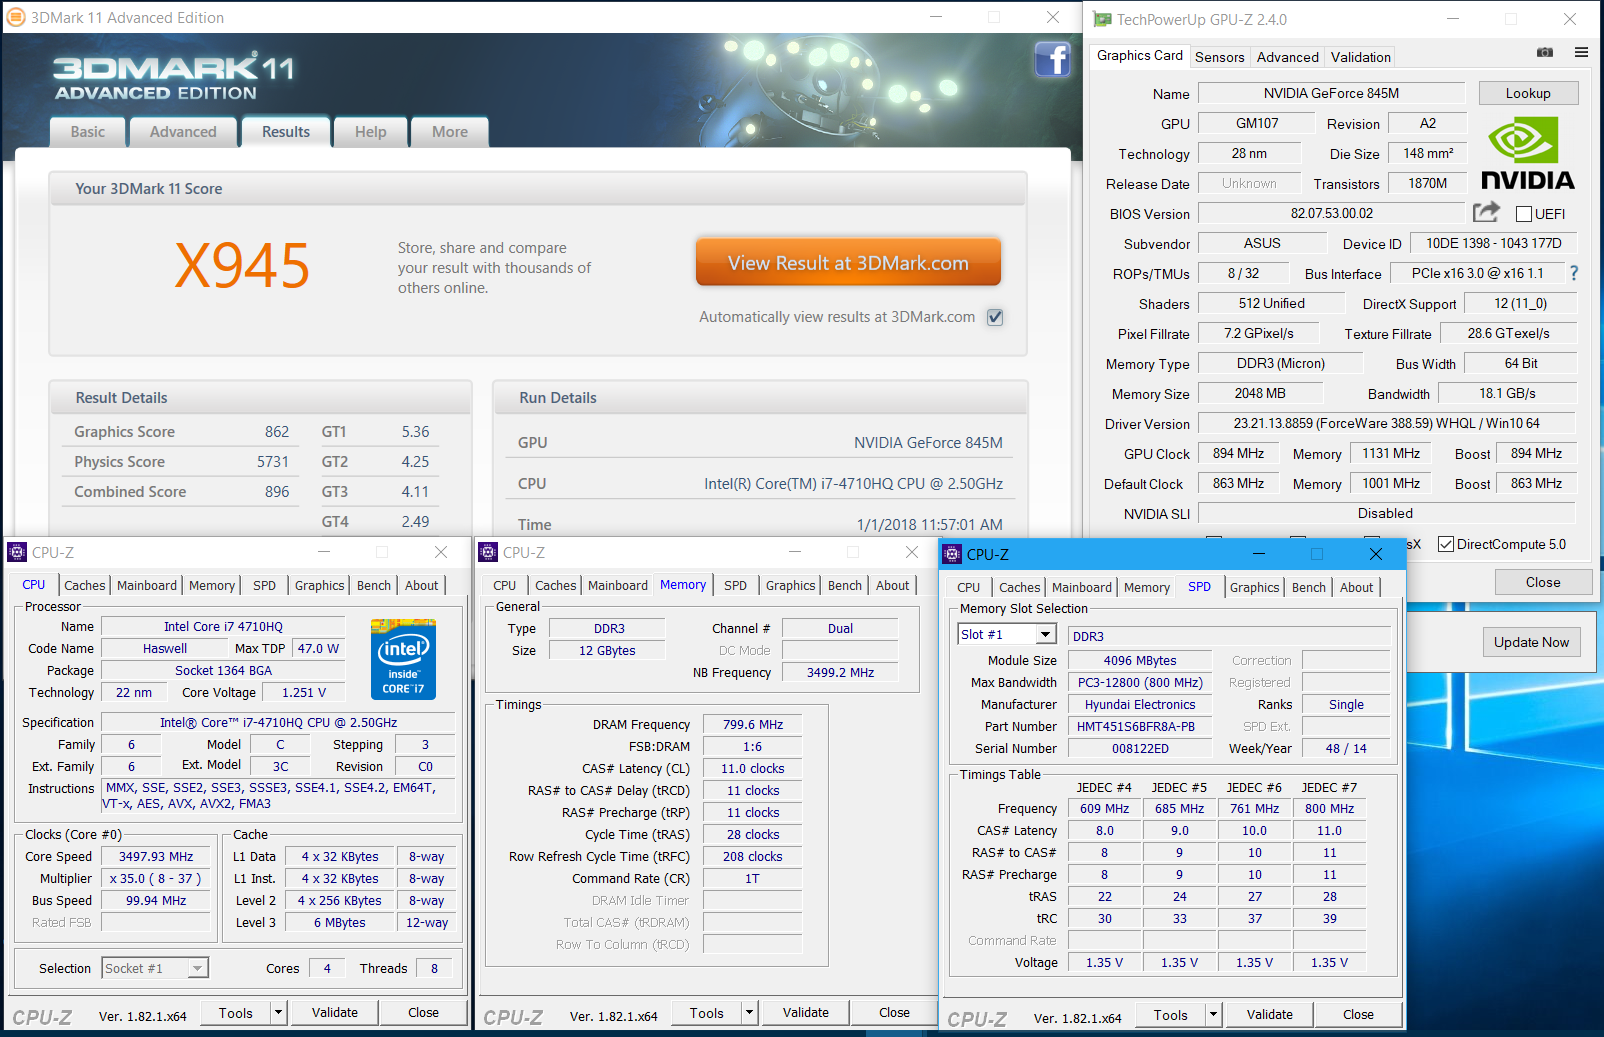
Task: Click the Memory Size 2048 MB field
Action: click(1260, 393)
